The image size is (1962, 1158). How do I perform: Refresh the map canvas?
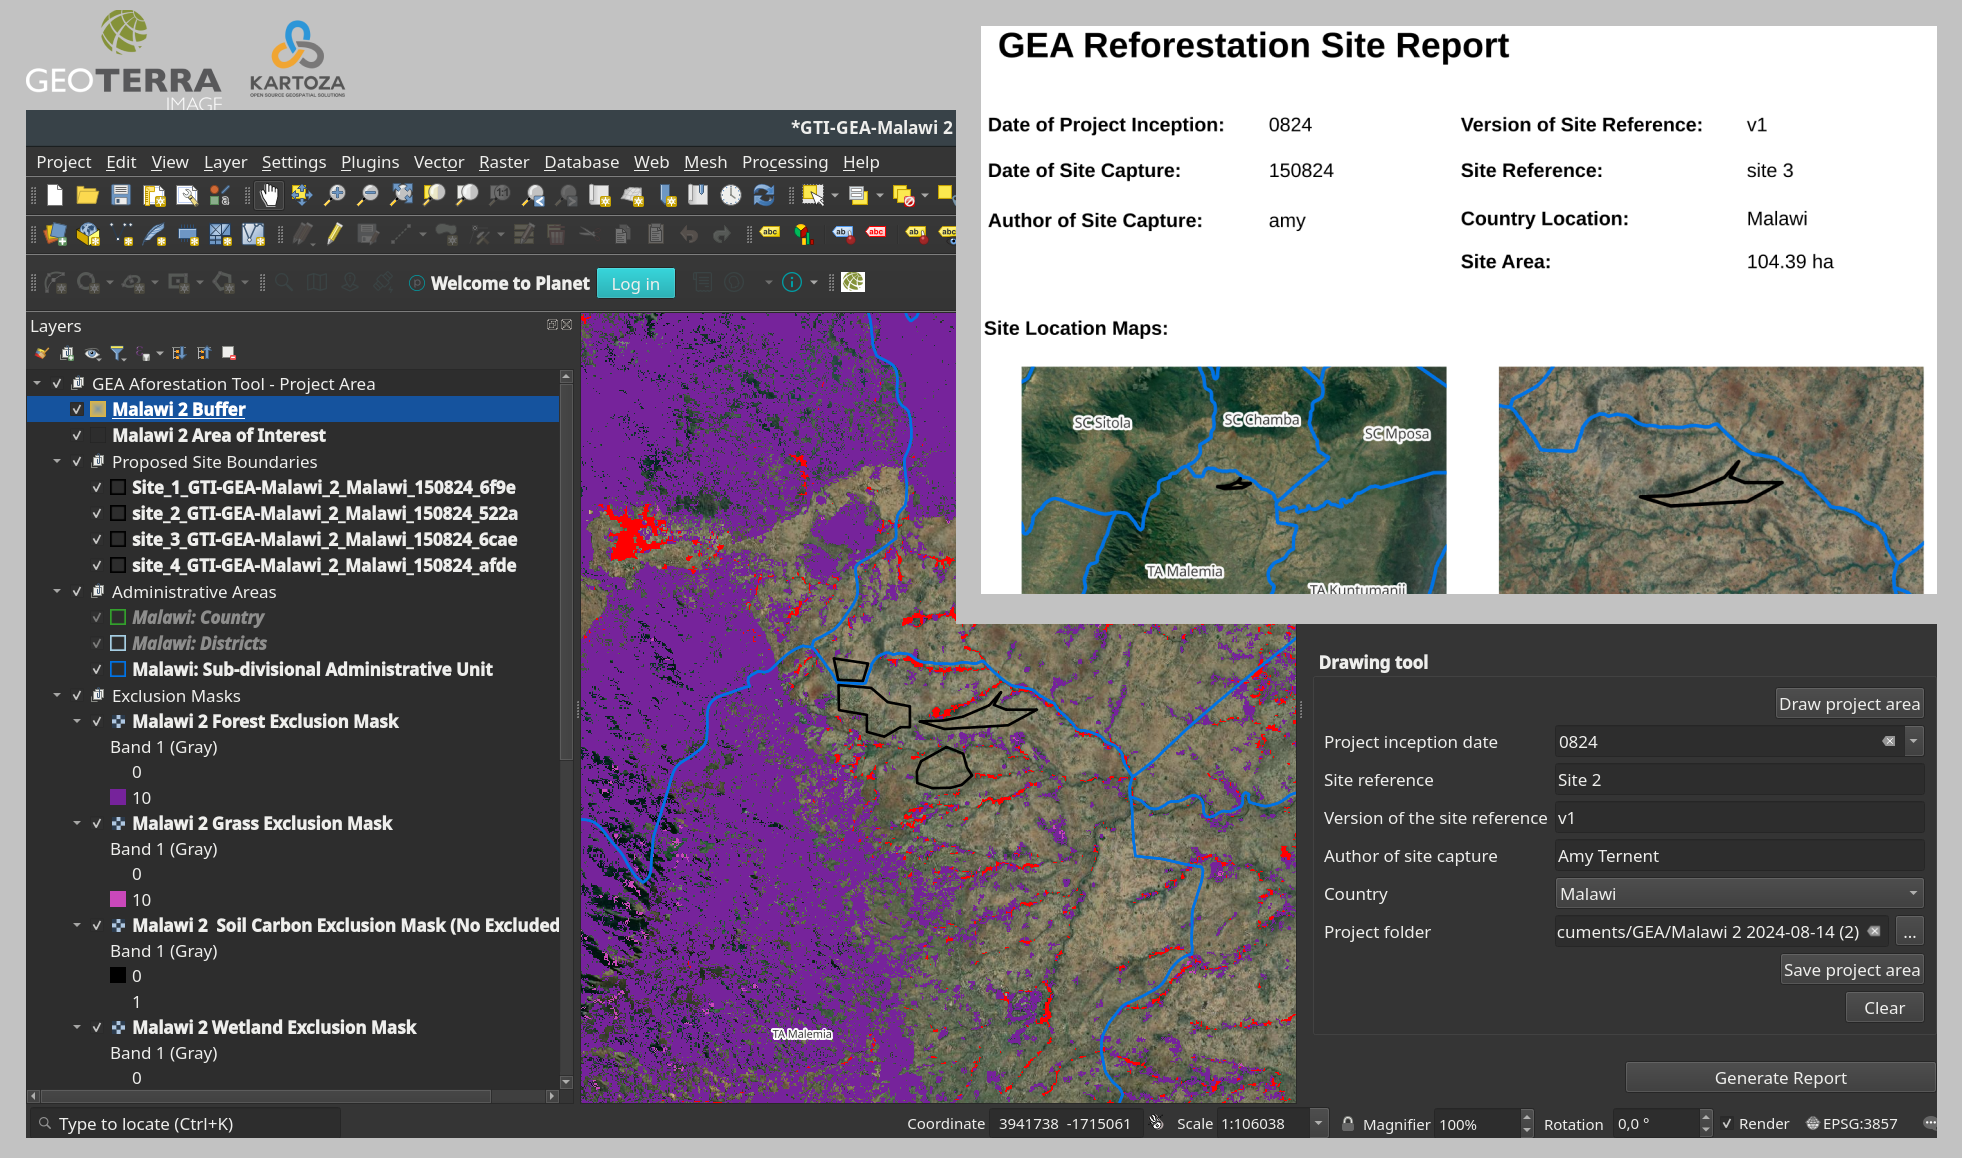tap(764, 196)
